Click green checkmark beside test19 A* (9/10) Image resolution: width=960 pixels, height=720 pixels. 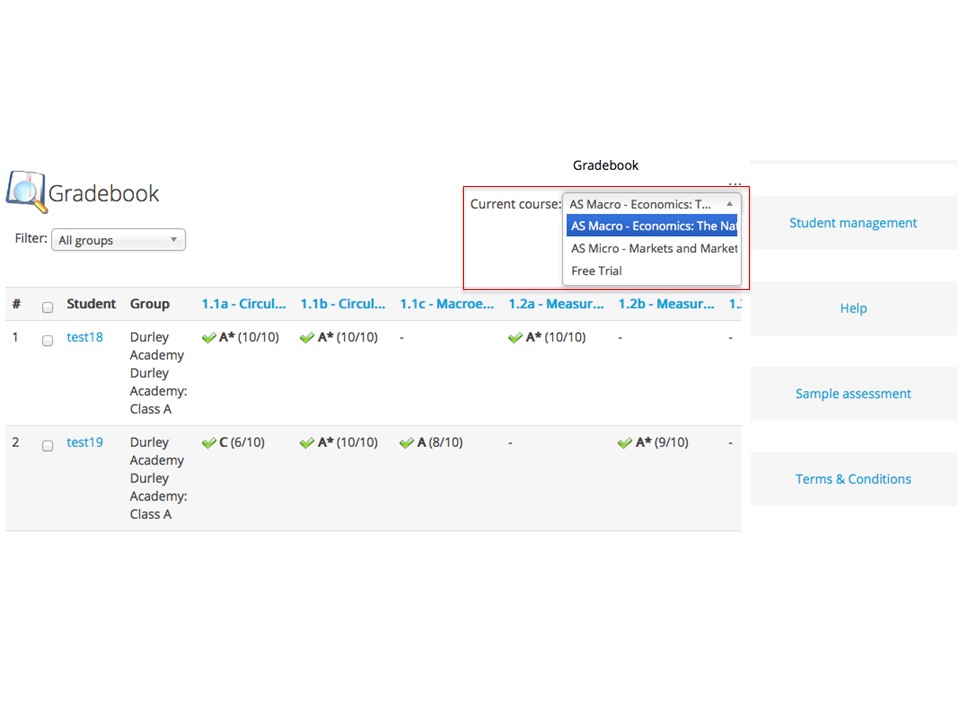pyautogui.click(x=624, y=443)
